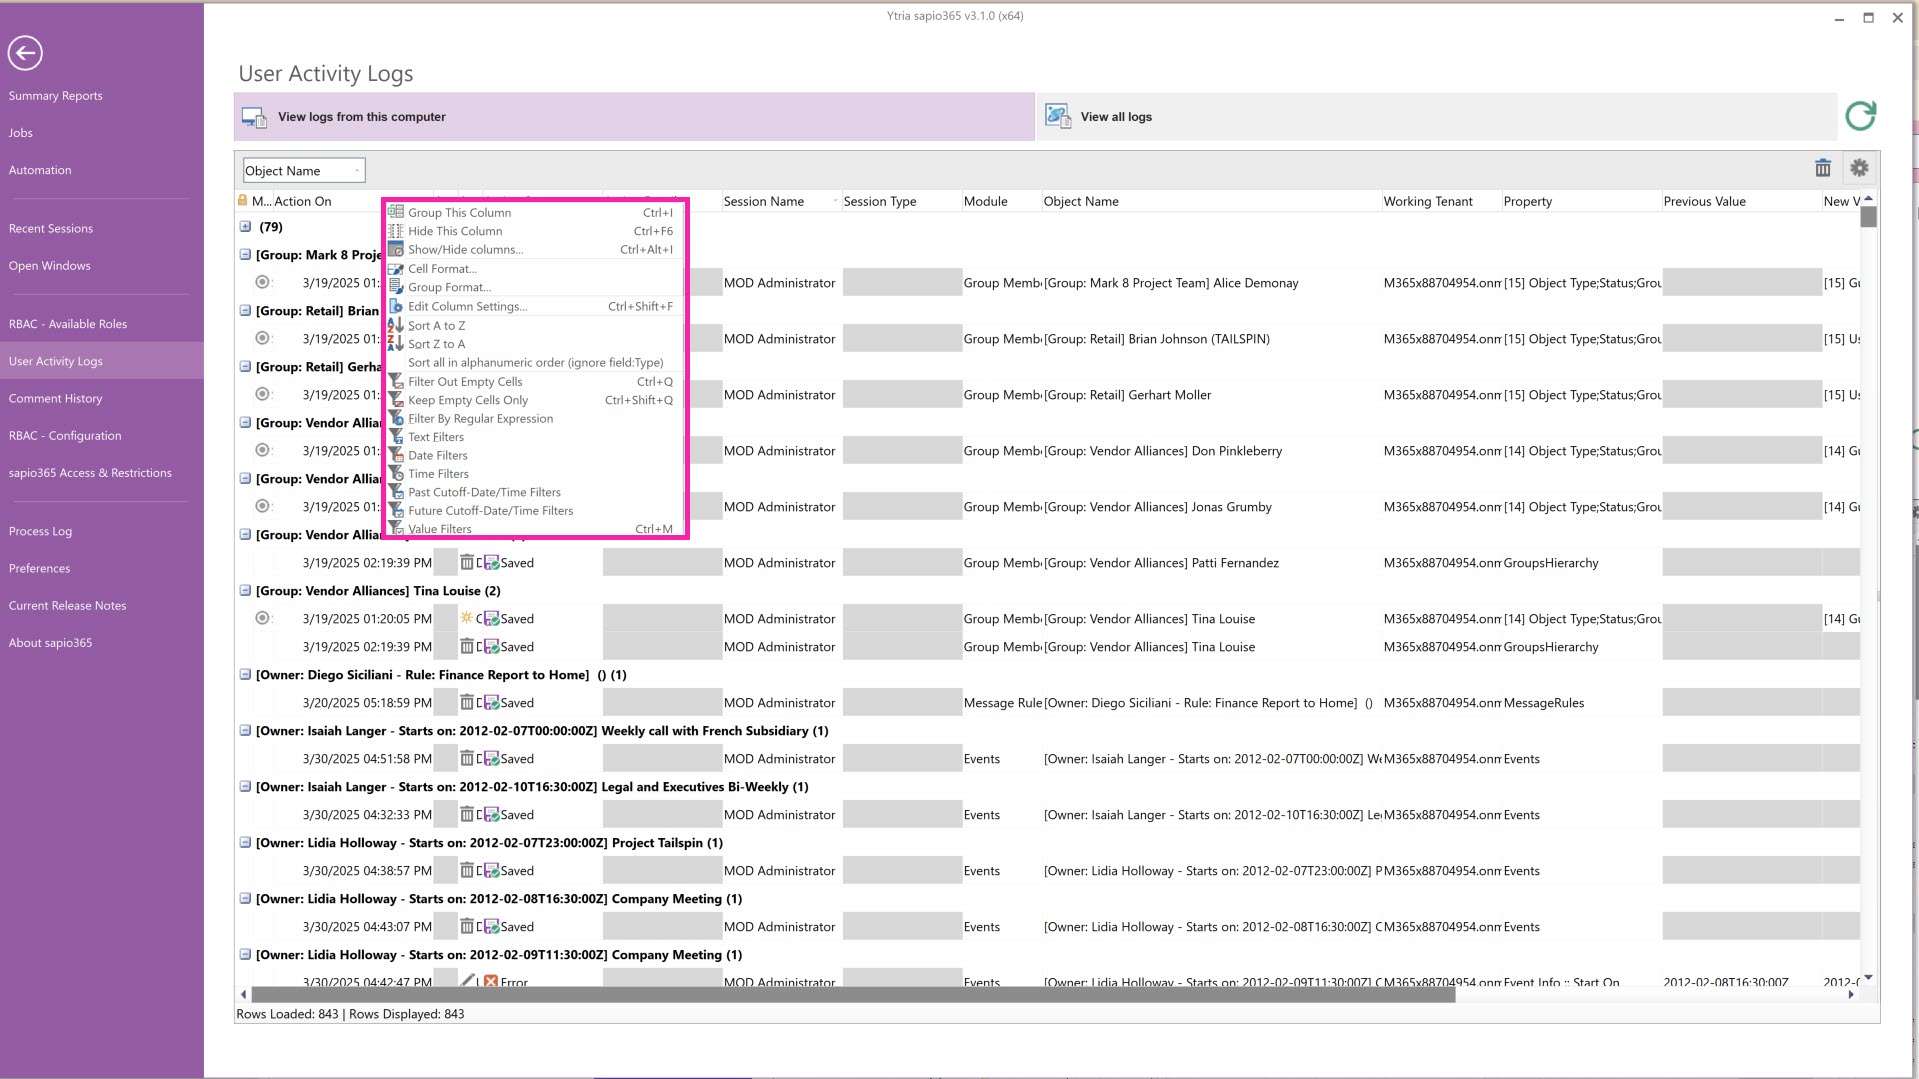1919x1079 pixels.
Task: Select radio button in Alice Demonay row
Action: [x=262, y=283]
